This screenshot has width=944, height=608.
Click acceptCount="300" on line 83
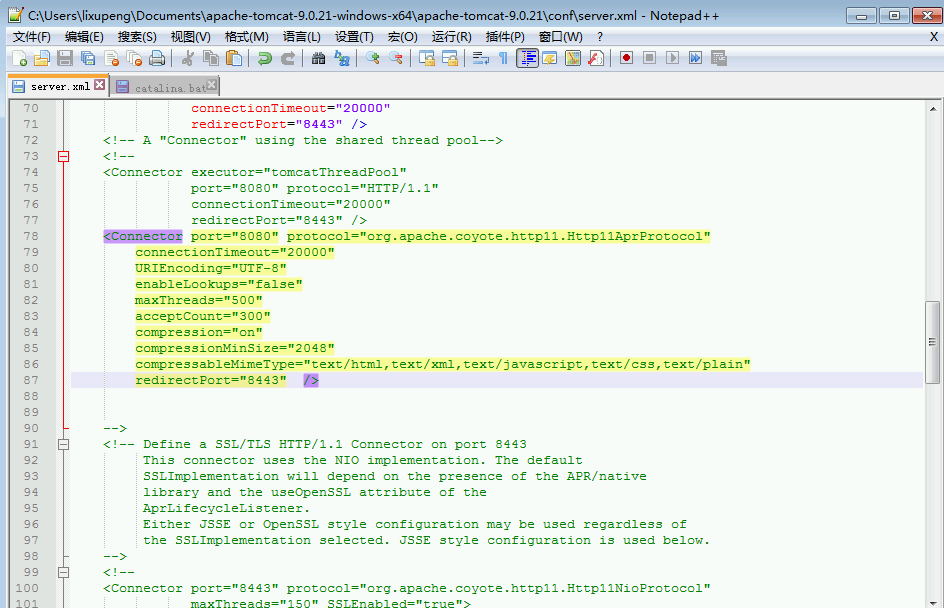[203, 317]
